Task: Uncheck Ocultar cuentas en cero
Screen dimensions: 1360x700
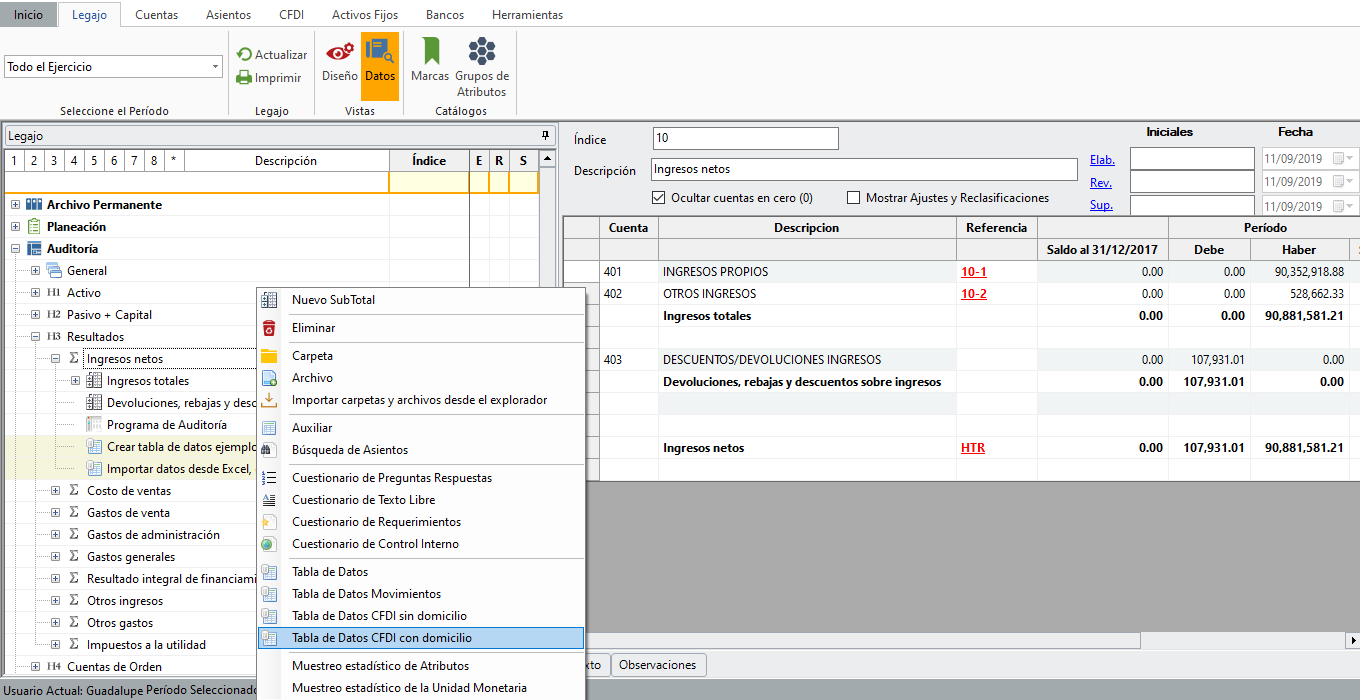Action: pos(659,198)
